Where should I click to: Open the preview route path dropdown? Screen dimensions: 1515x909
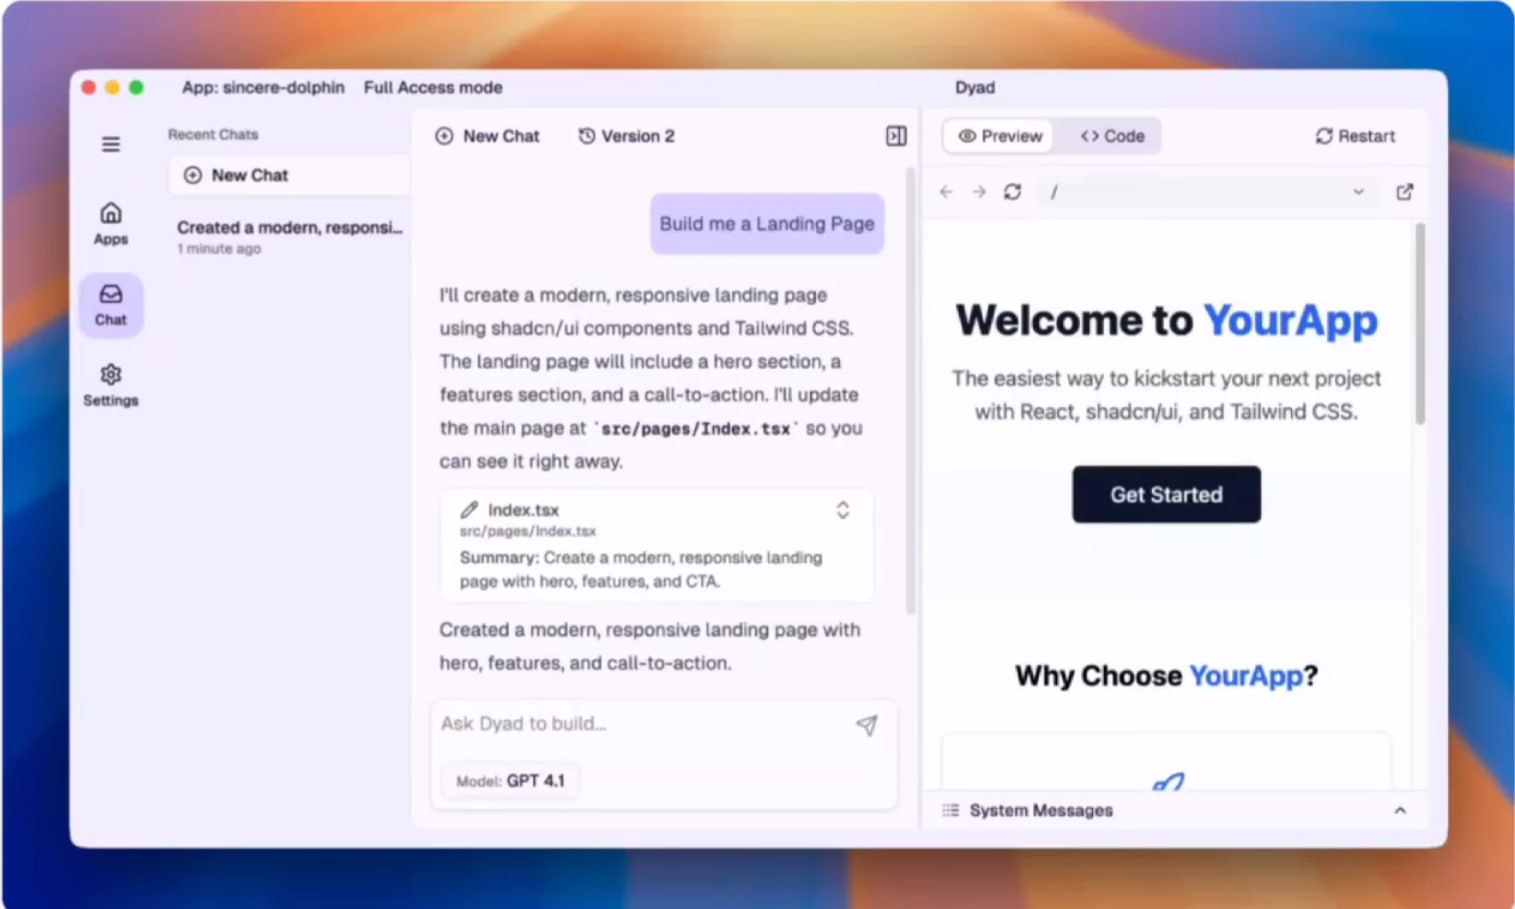point(1358,192)
